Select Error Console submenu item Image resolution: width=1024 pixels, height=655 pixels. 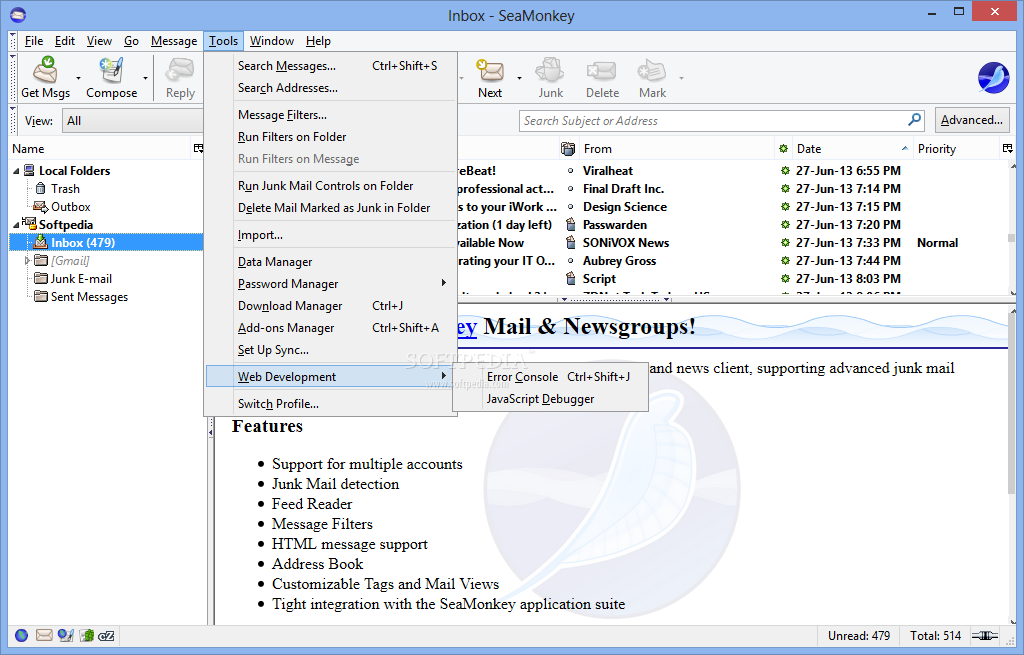click(551, 377)
